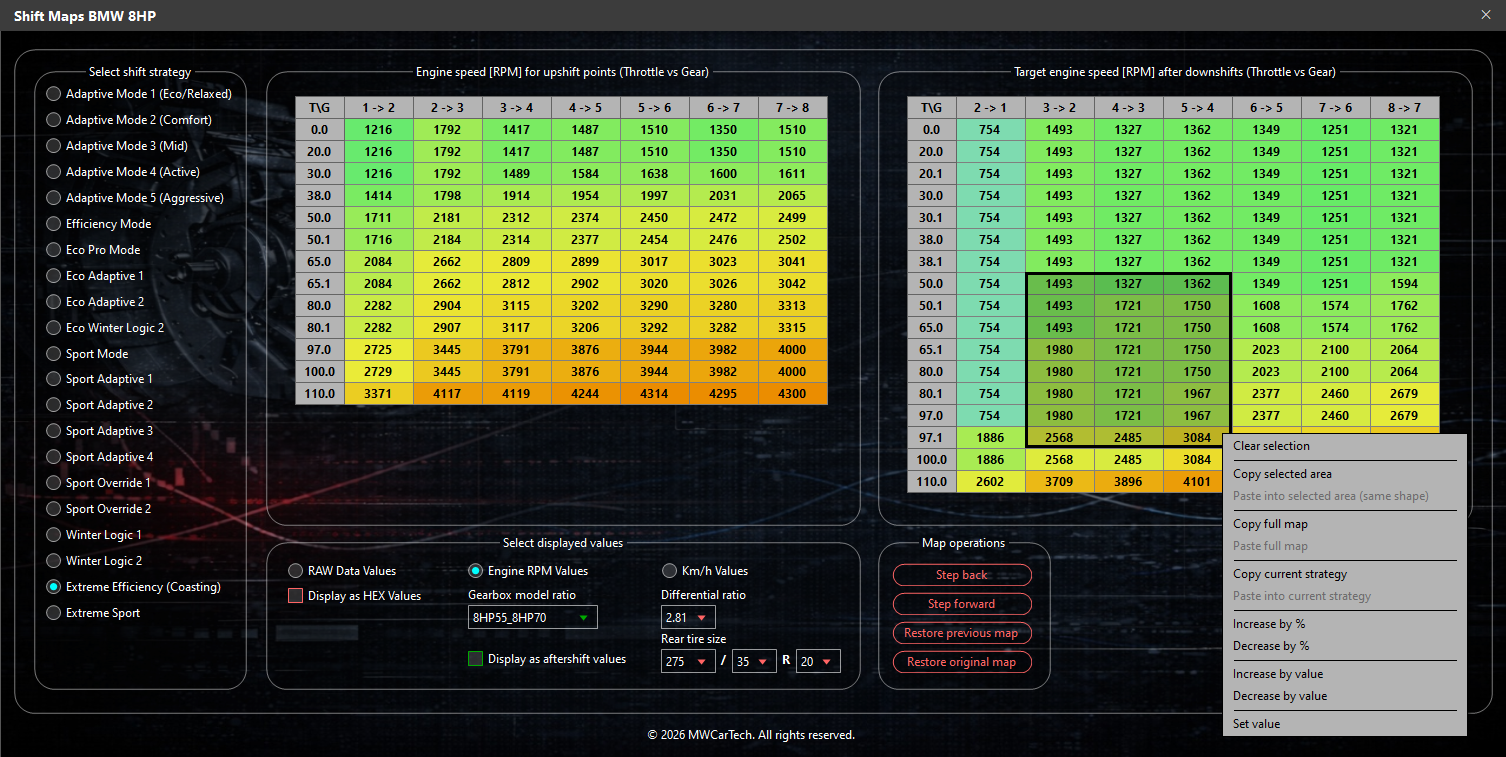Screen dimensions: 1506x757
Task: Click Set value in the context menu
Action: 1257,723
